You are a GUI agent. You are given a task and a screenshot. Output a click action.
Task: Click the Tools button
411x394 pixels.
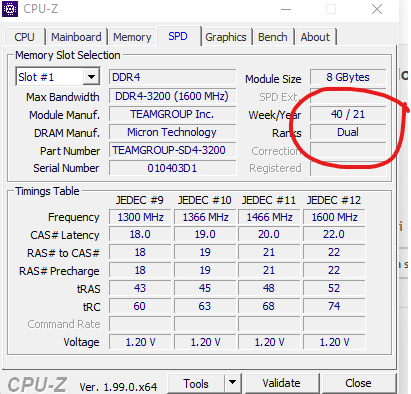(x=196, y=383)
